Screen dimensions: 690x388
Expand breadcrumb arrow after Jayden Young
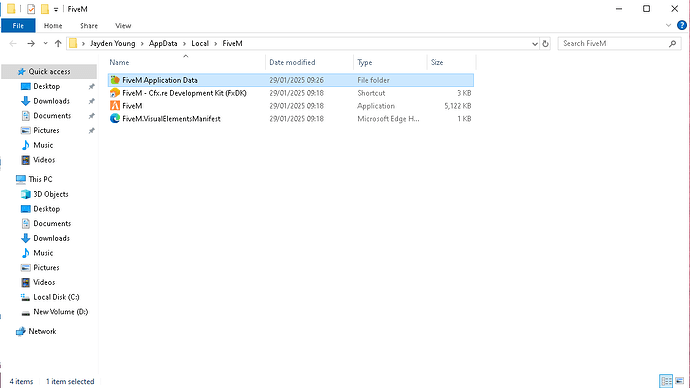[x=142, y=44]
